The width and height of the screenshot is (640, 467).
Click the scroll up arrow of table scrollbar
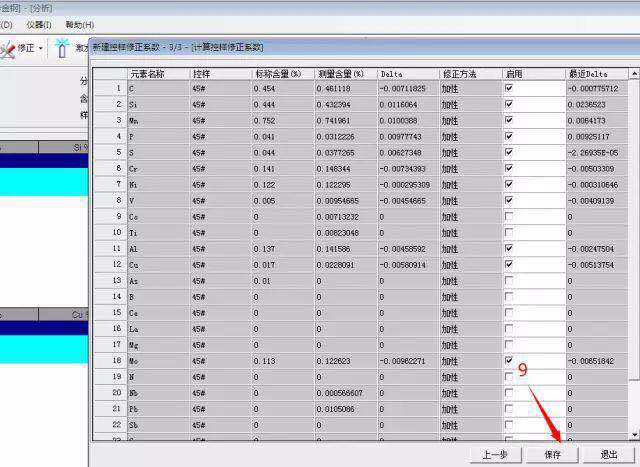click(633, 74)
